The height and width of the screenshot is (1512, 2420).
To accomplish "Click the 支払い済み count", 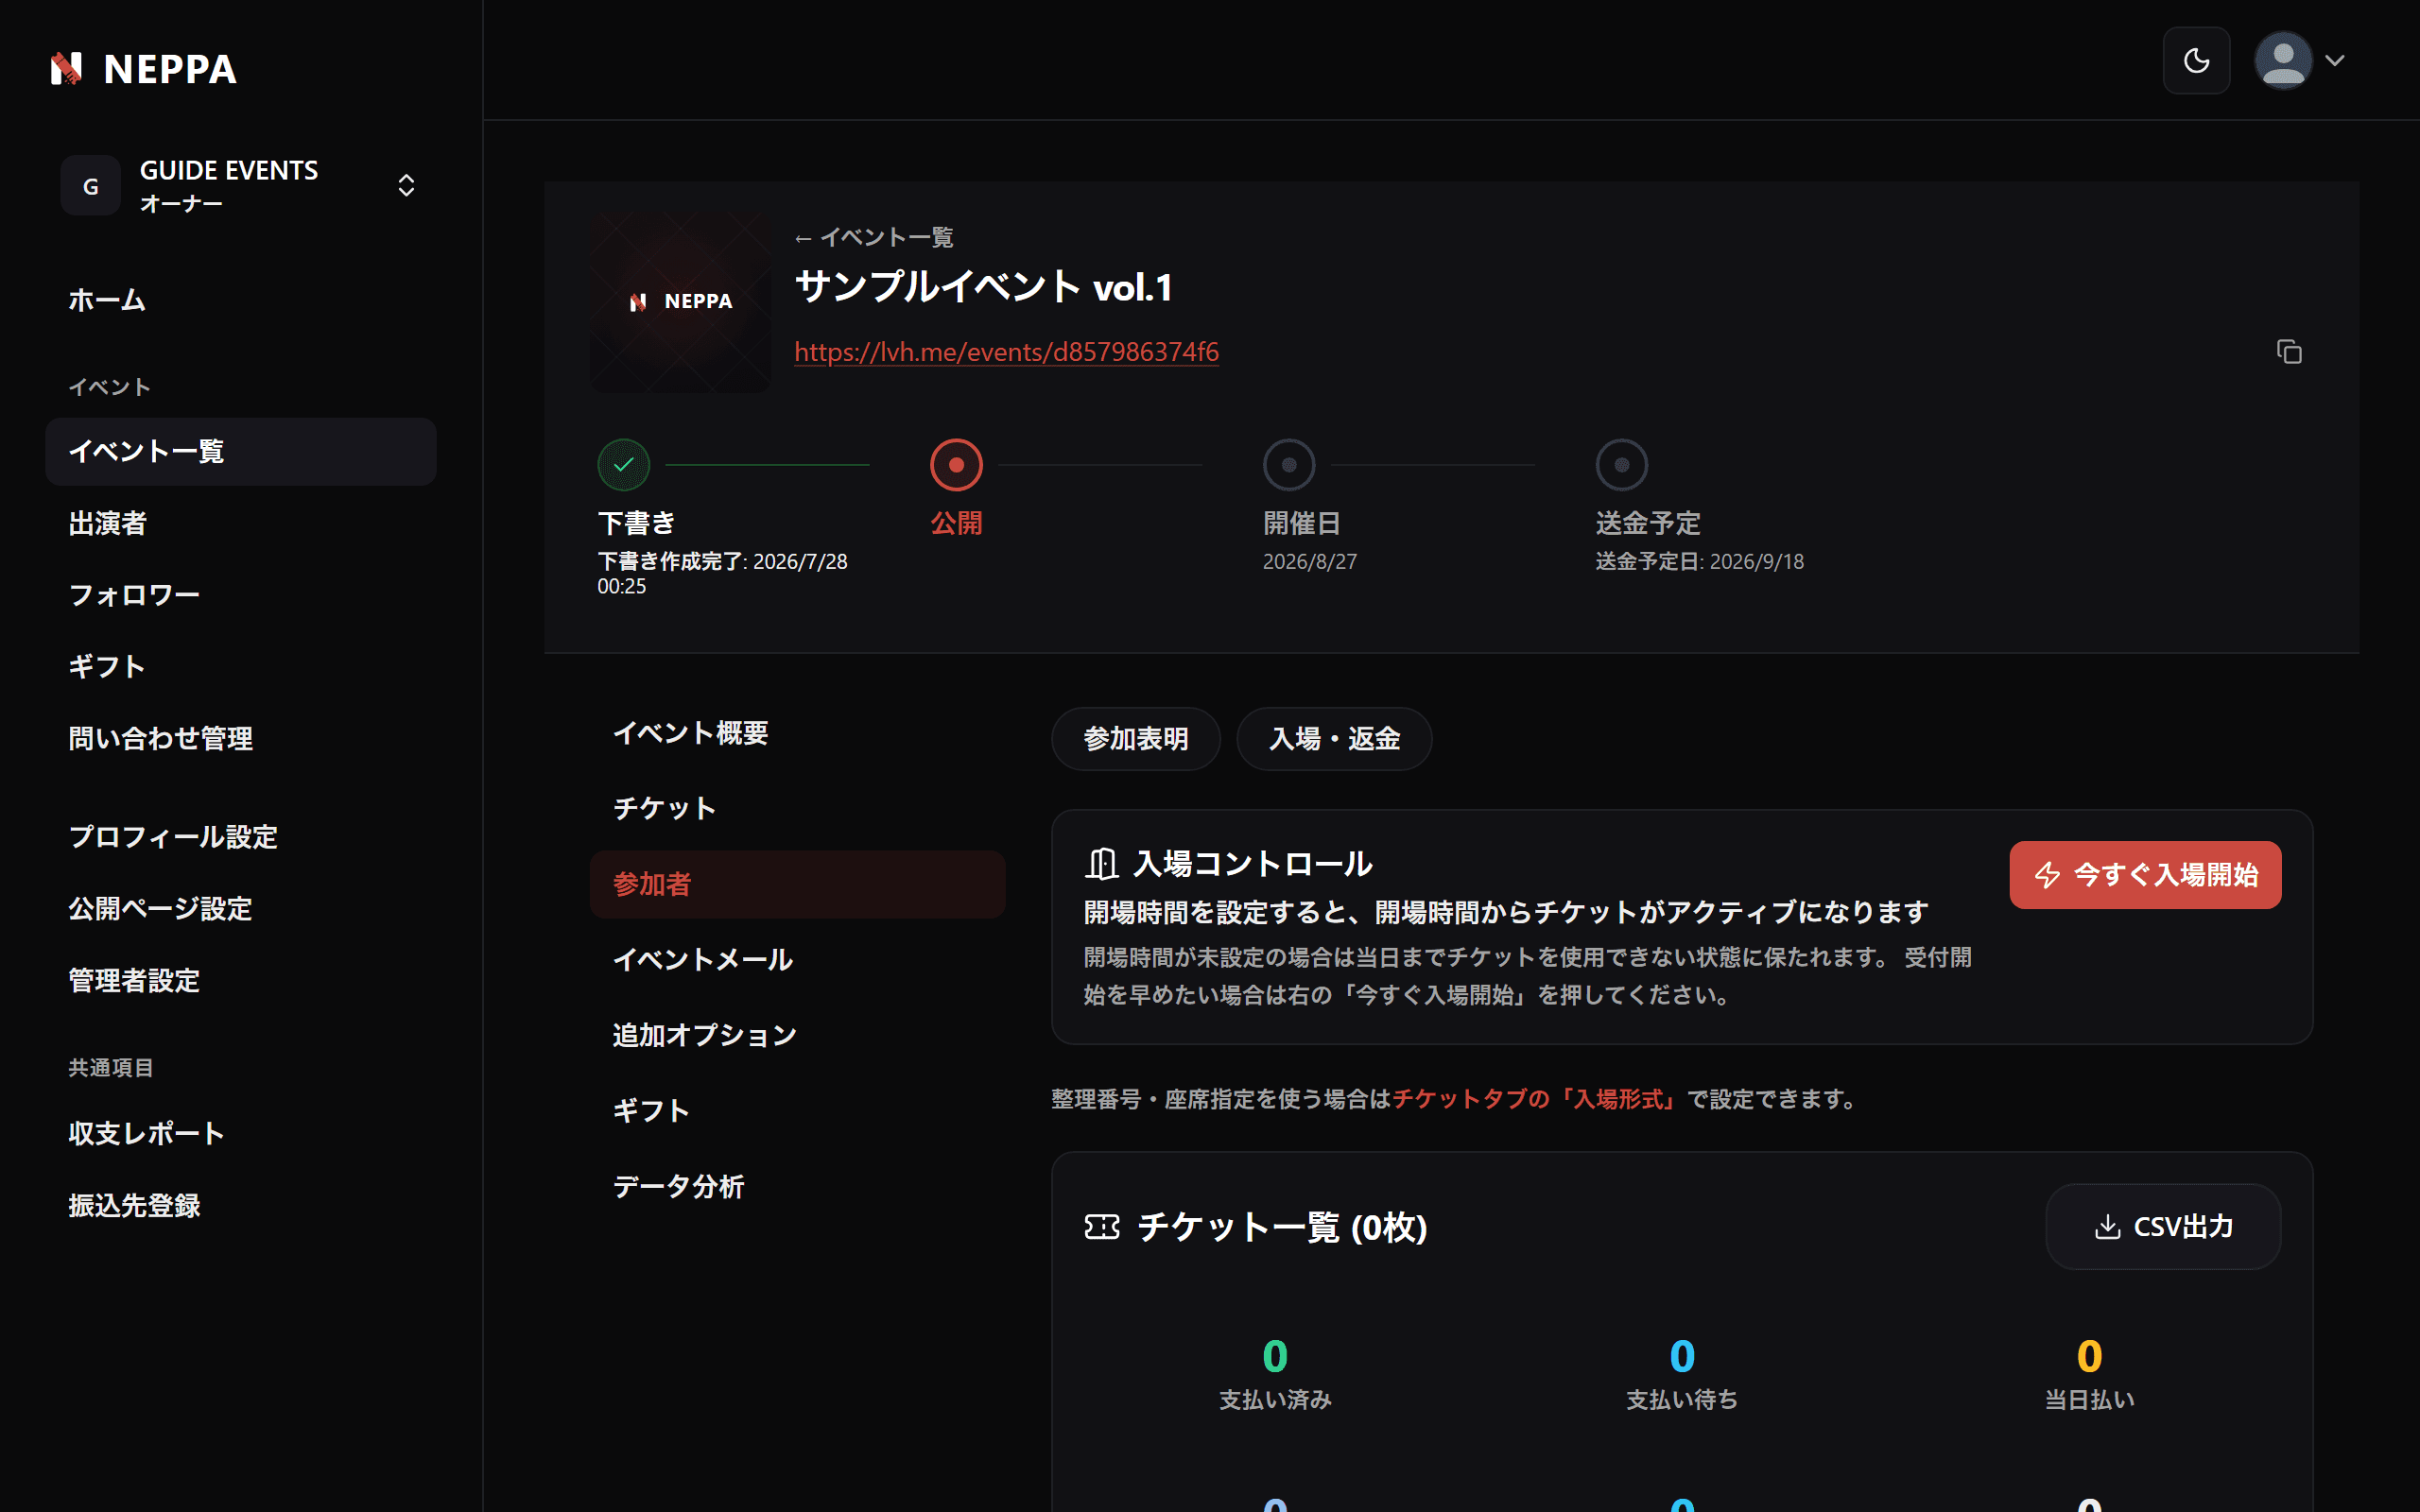I will click(1275, 1357).
